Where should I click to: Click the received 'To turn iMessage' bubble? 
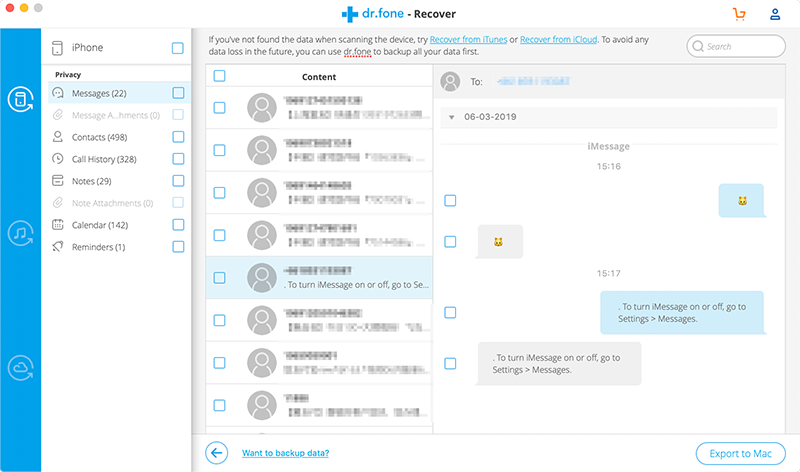[559, 363]
